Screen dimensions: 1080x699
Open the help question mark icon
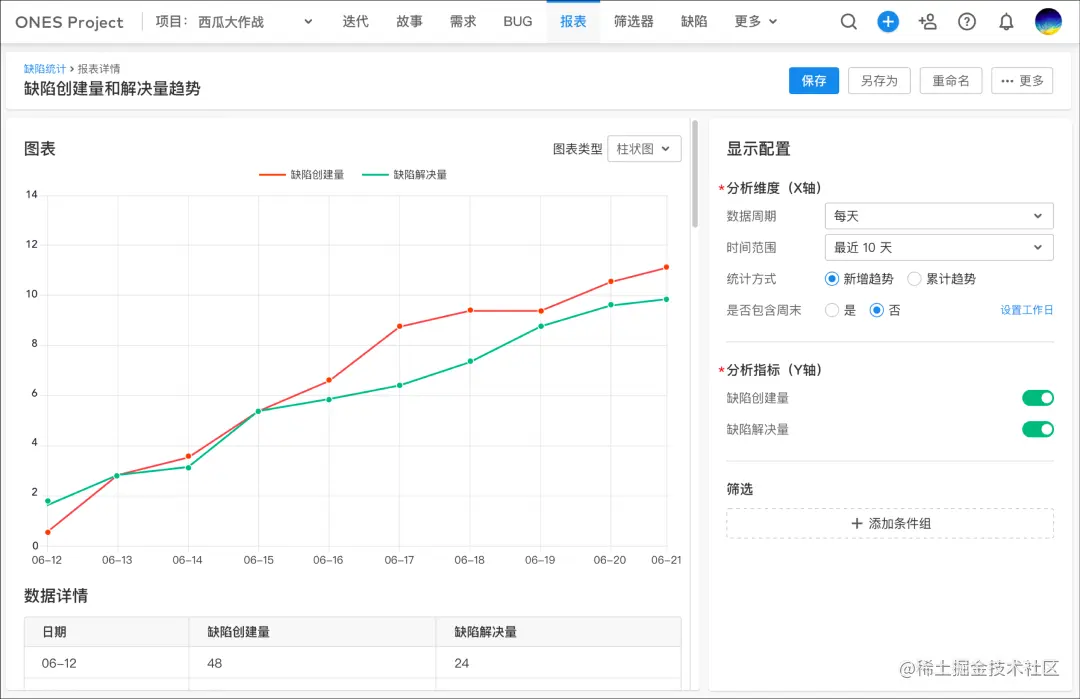967,22
